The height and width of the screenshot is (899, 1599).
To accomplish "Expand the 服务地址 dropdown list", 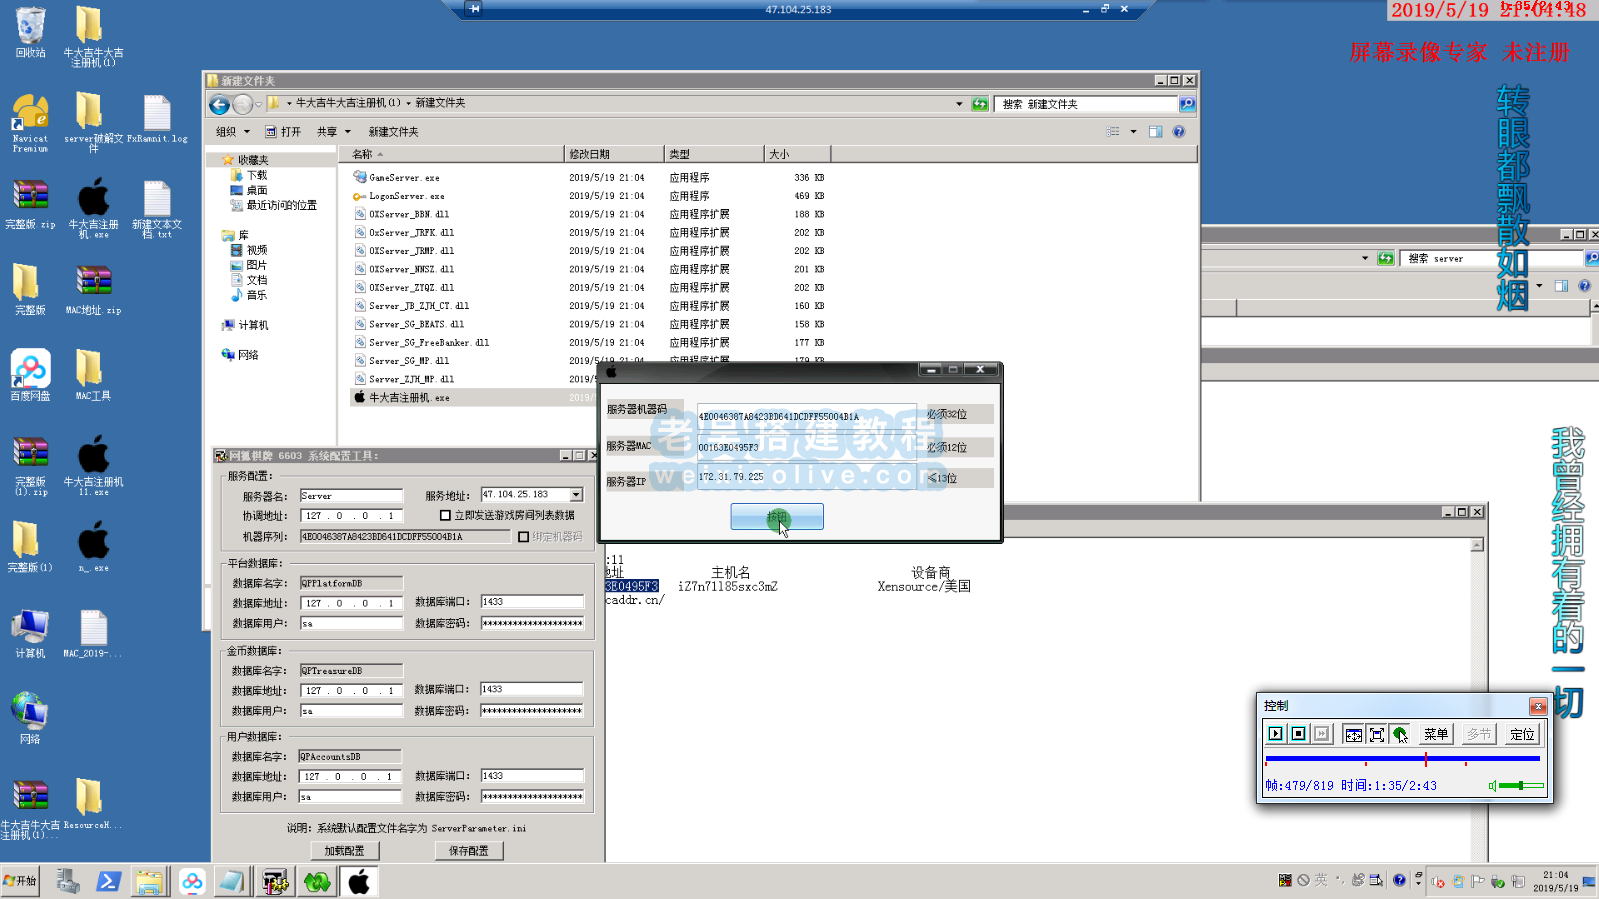I will 576,495.
